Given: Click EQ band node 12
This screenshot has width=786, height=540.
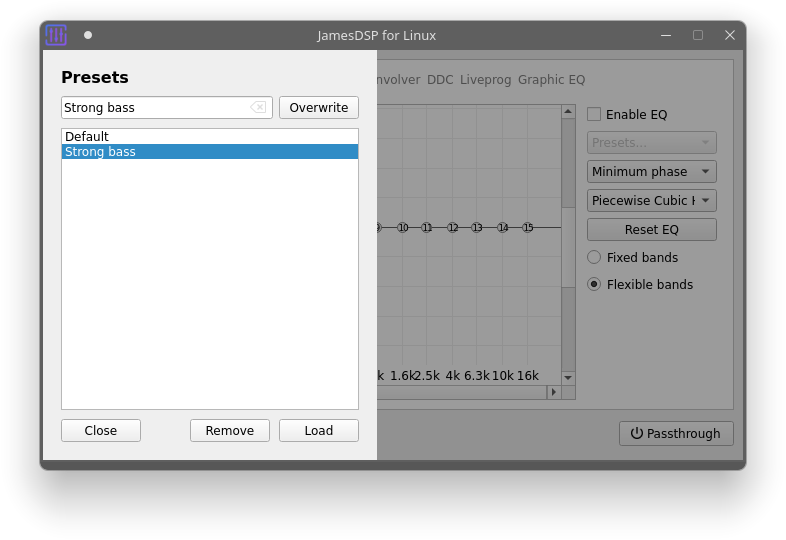Looking at the screenshot, I should point(453,228).
